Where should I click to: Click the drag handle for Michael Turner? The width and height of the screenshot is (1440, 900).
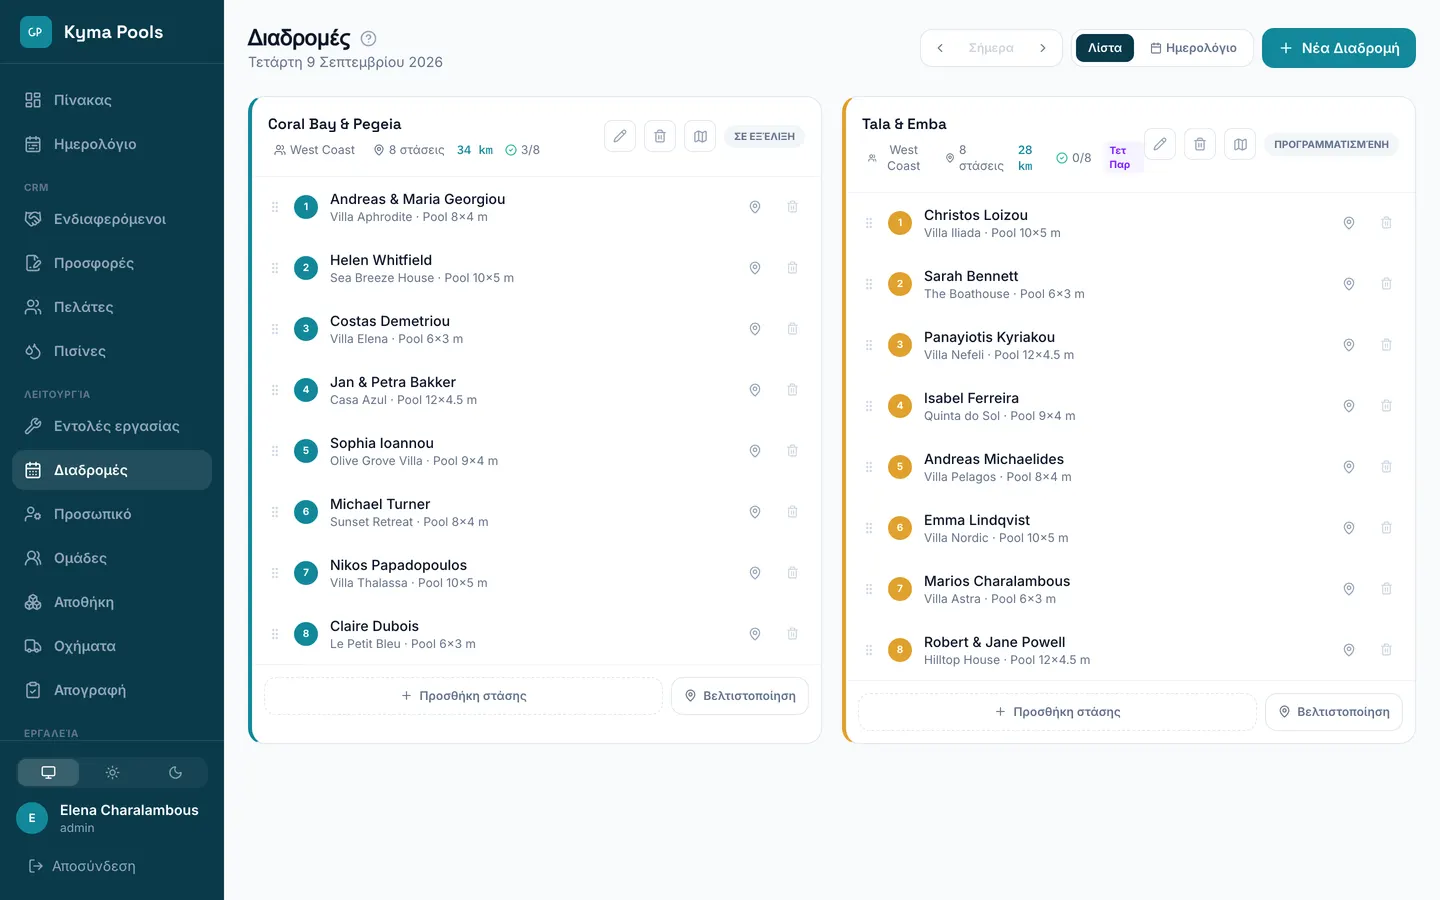click(275, 512)
